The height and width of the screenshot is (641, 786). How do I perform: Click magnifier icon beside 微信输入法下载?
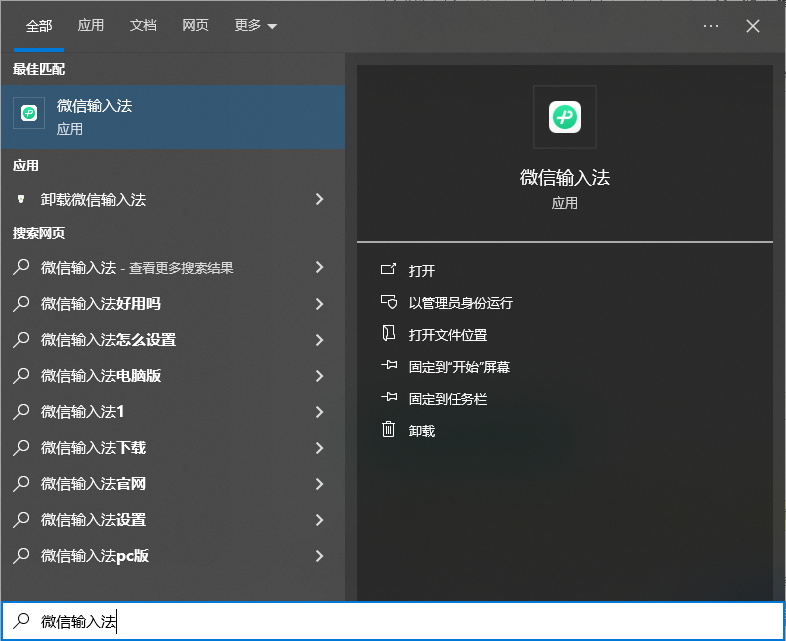pyautogui.click(x=21, y=448)
